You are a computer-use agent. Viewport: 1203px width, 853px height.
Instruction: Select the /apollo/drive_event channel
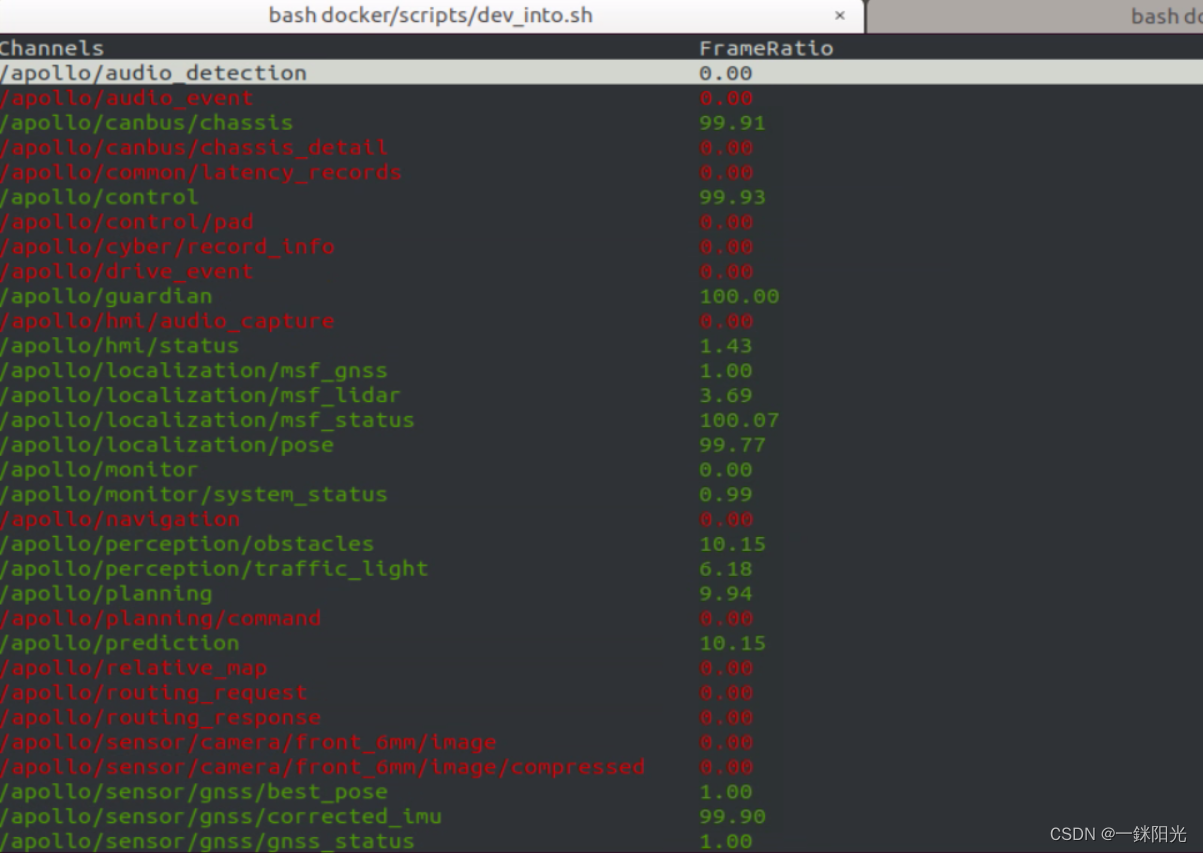127,272
